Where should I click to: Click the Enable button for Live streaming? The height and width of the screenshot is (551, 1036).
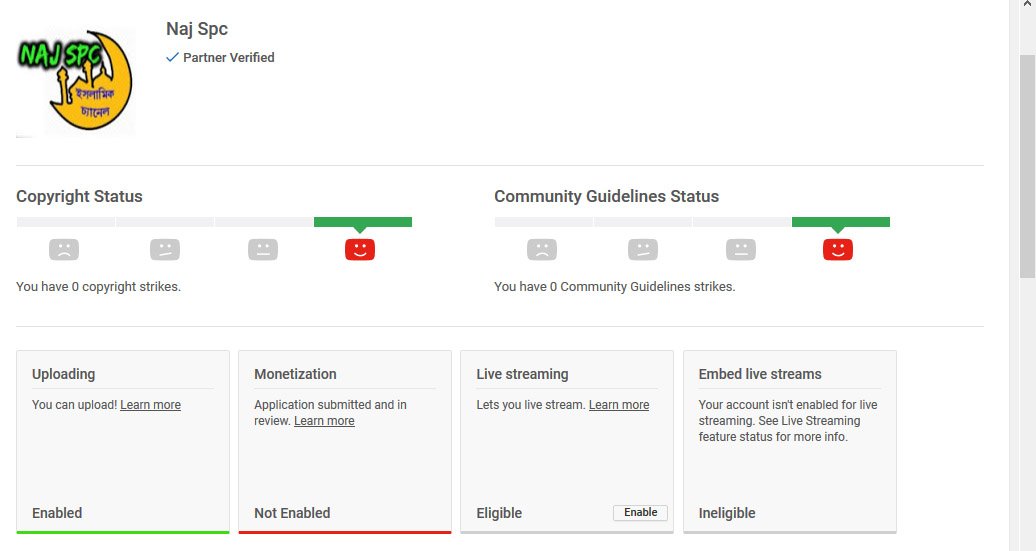tap(640, 513)
